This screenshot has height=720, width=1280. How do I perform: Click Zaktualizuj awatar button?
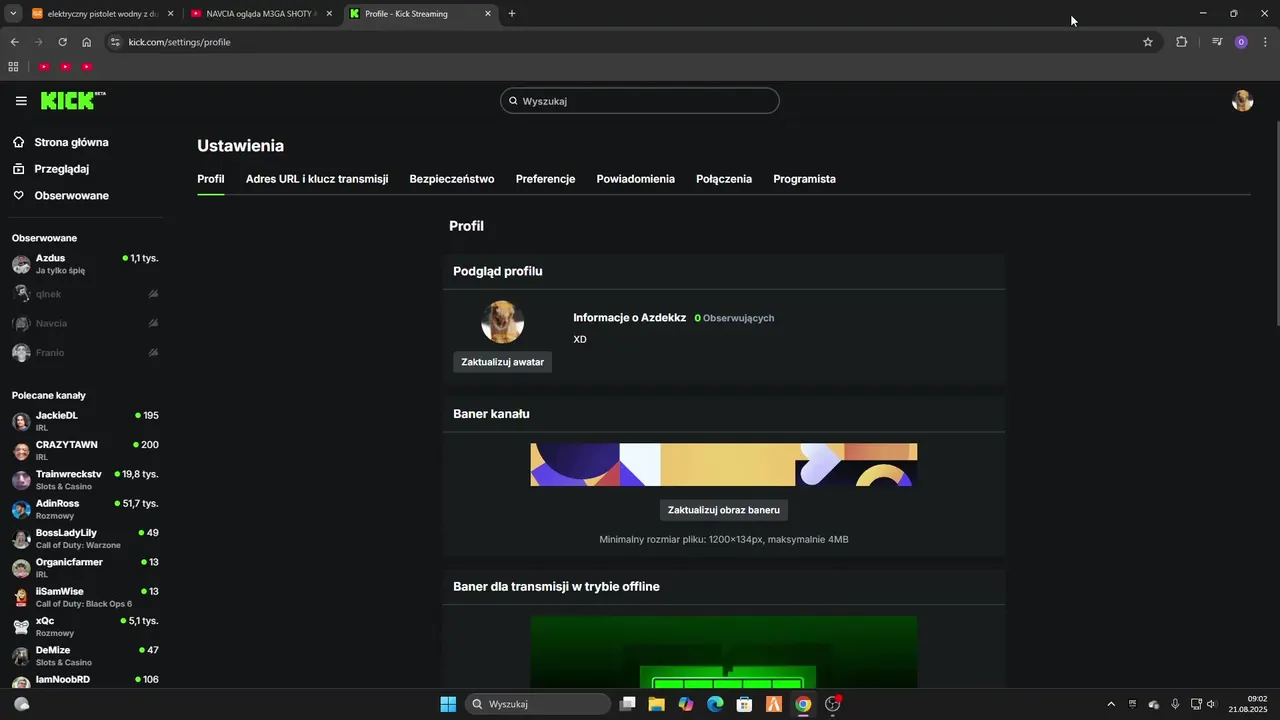pos(502,362)
